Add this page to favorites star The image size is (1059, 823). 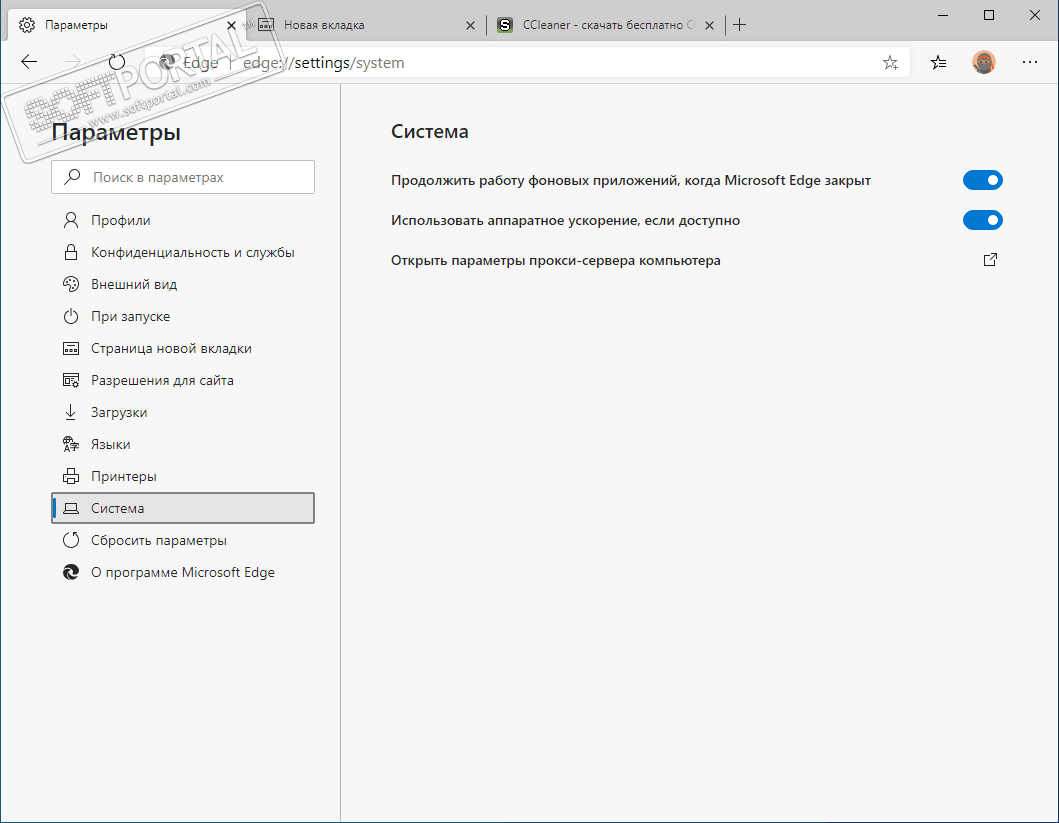pyautogui.click(x=890, y=63)
